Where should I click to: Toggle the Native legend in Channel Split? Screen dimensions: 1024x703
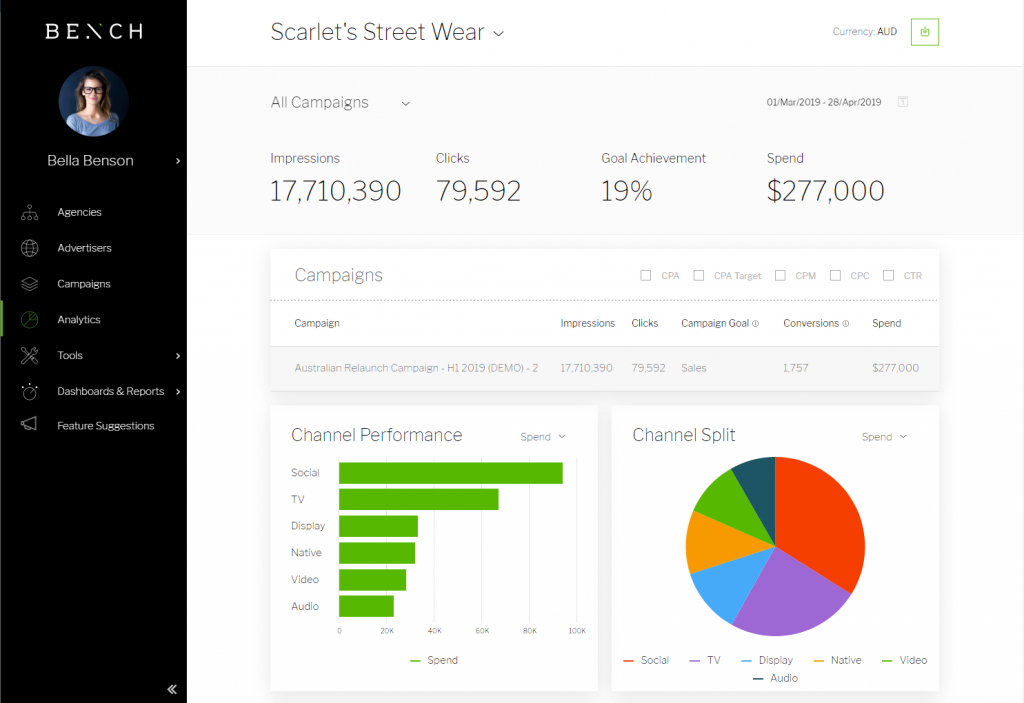[837, 661]
